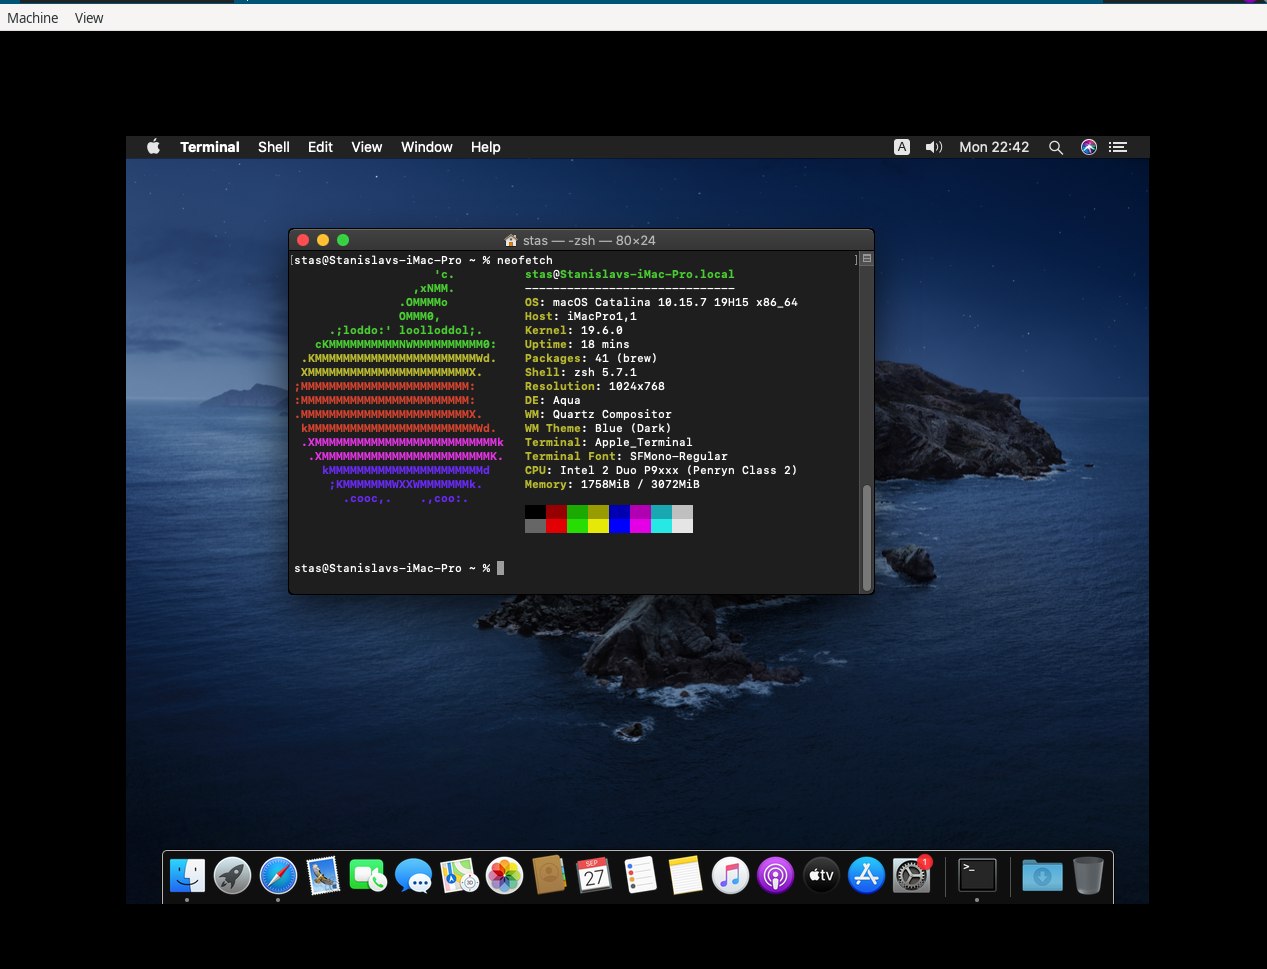This screenshot has width=1267, height=969.
Task: Open the Edit menu
Action: coord(320,147)
